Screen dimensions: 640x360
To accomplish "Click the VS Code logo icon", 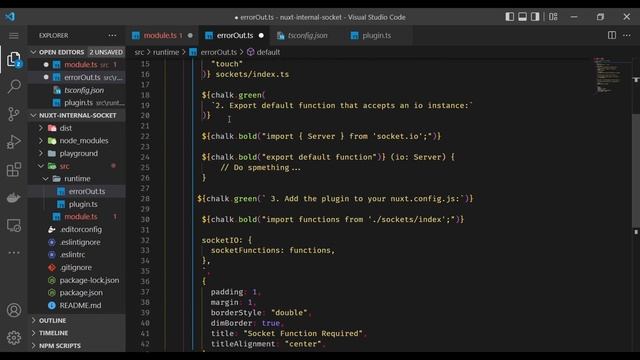I will click(10, 16).
